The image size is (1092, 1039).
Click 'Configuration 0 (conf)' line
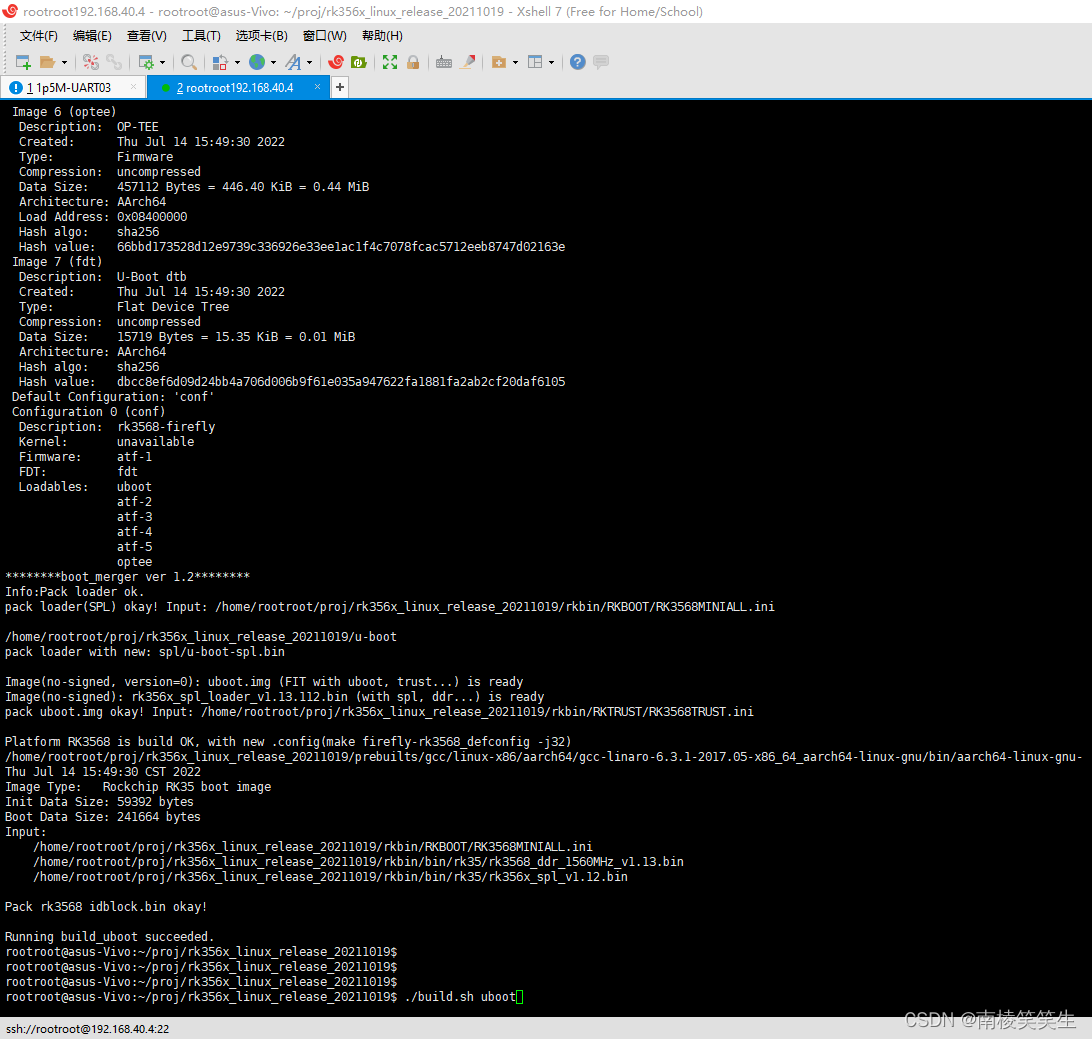click(x=88, y=412)
